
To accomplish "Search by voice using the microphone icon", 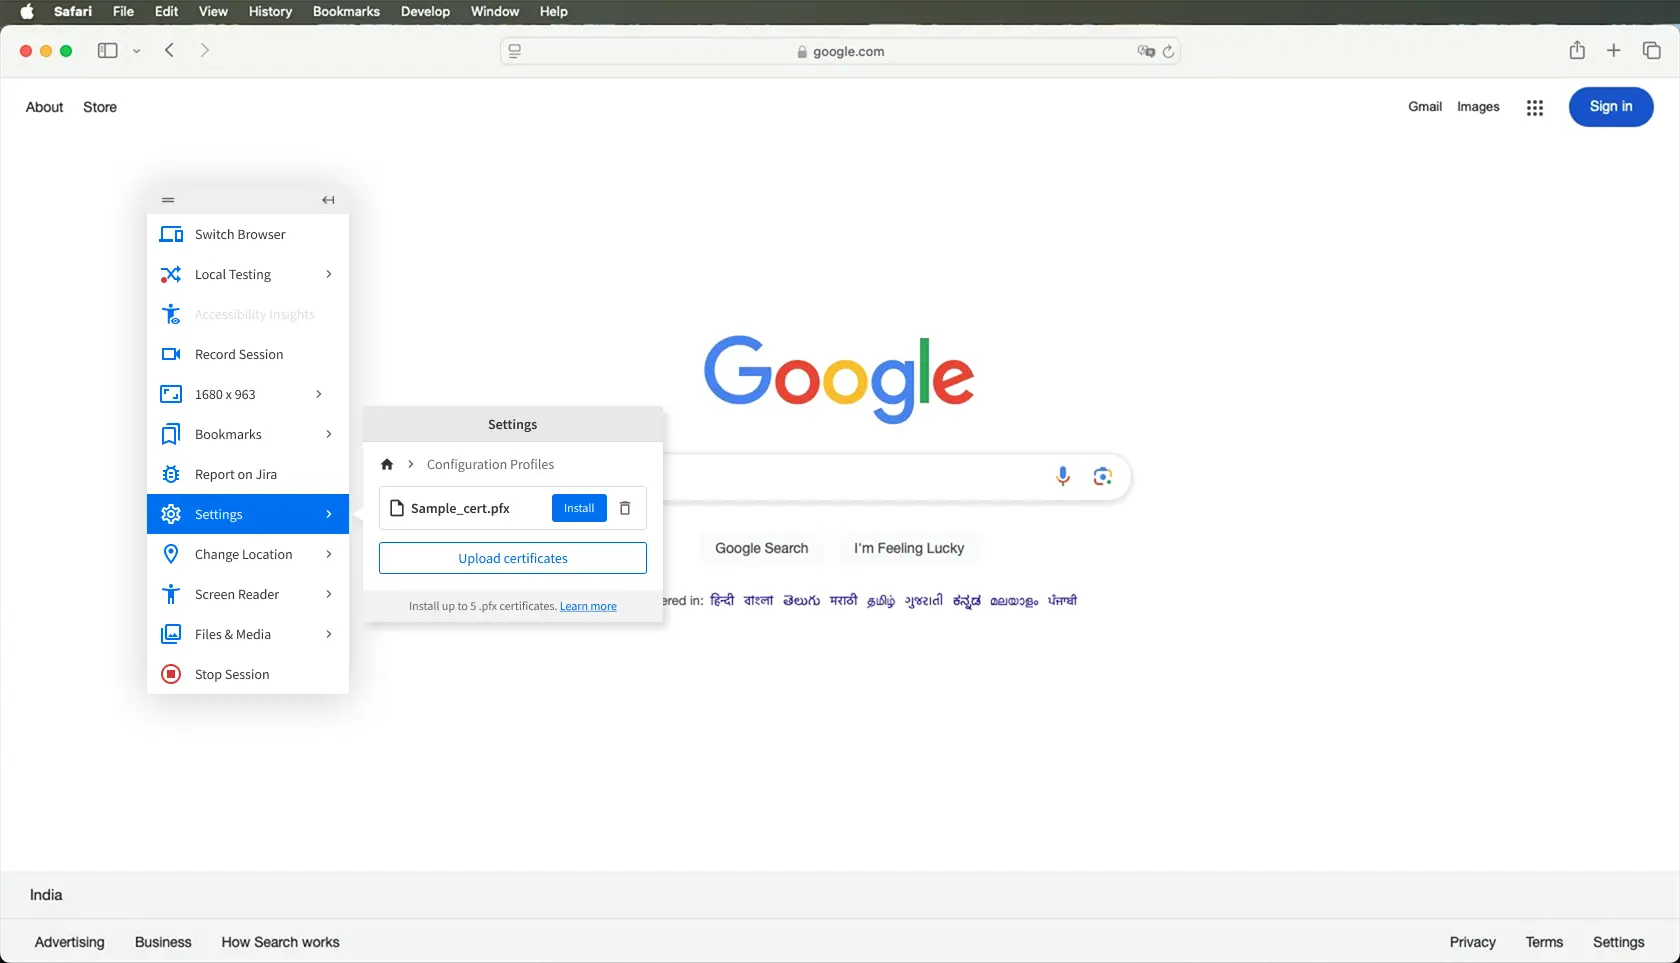I will point(1063,476).
